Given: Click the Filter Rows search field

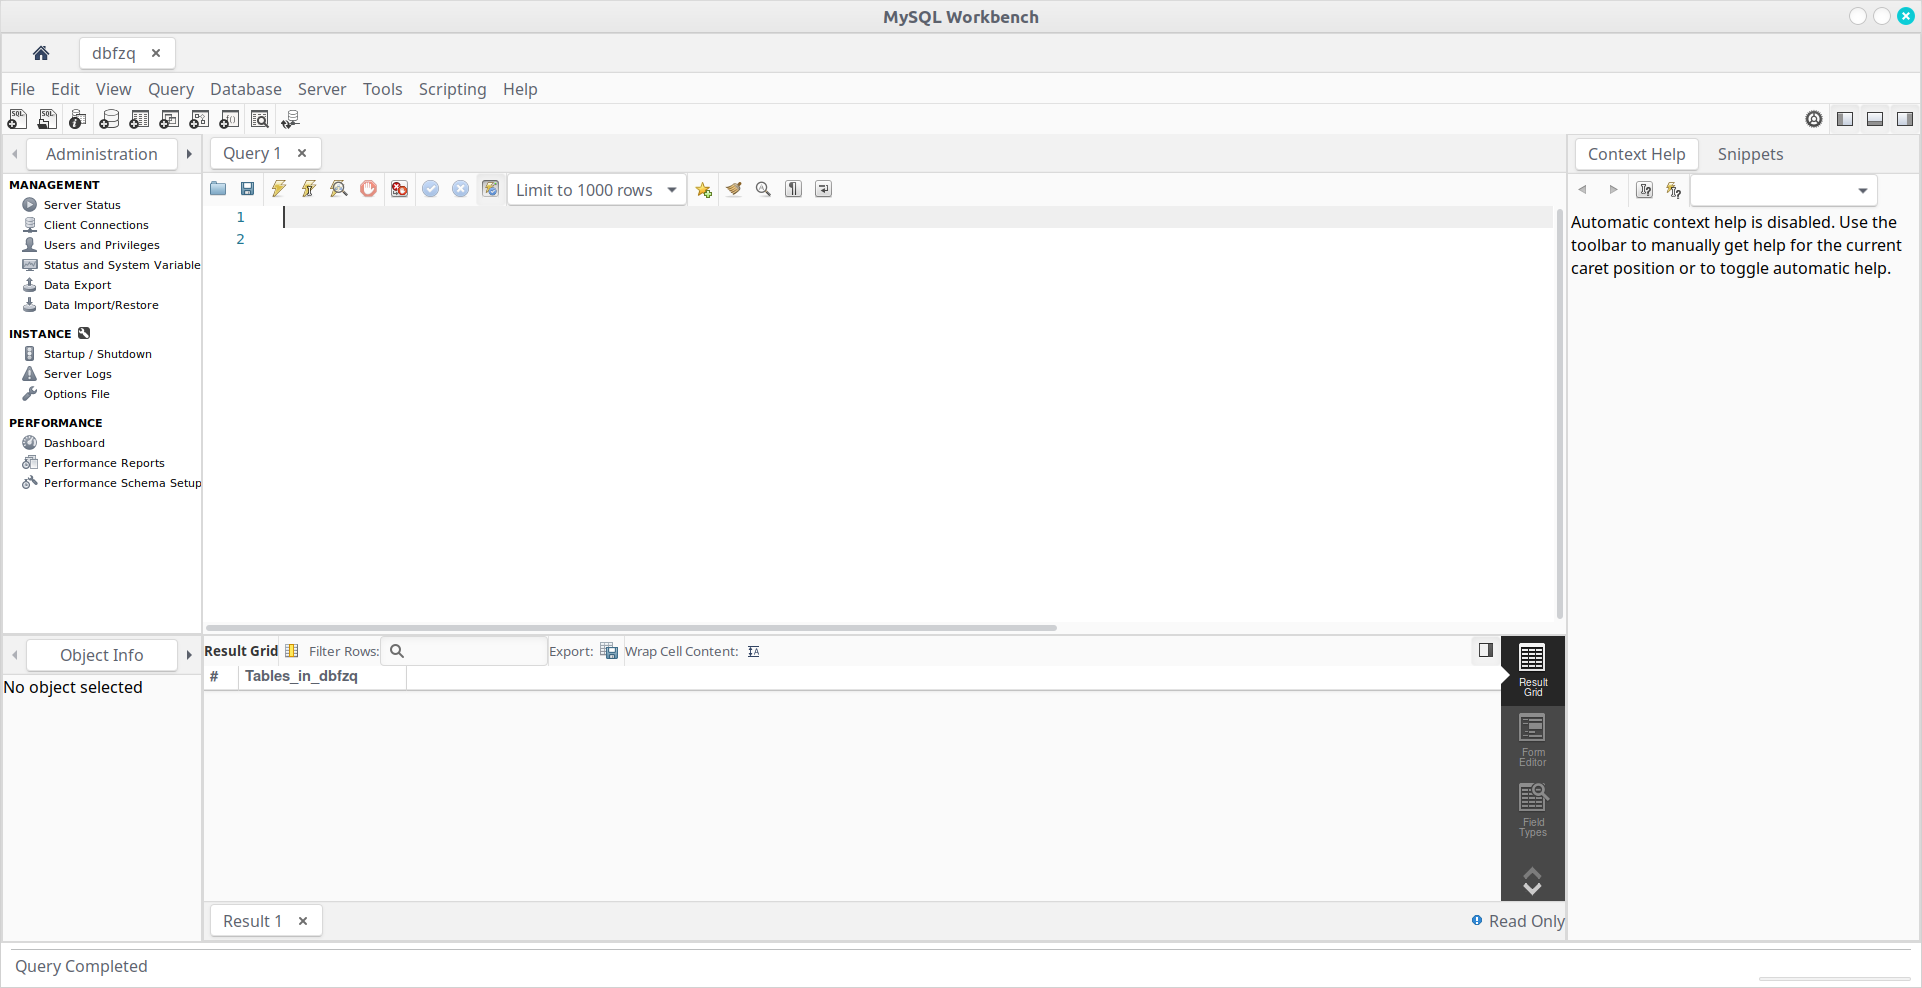Looking at the screenshot, I should pyautogui.click(x=465, y=651).
